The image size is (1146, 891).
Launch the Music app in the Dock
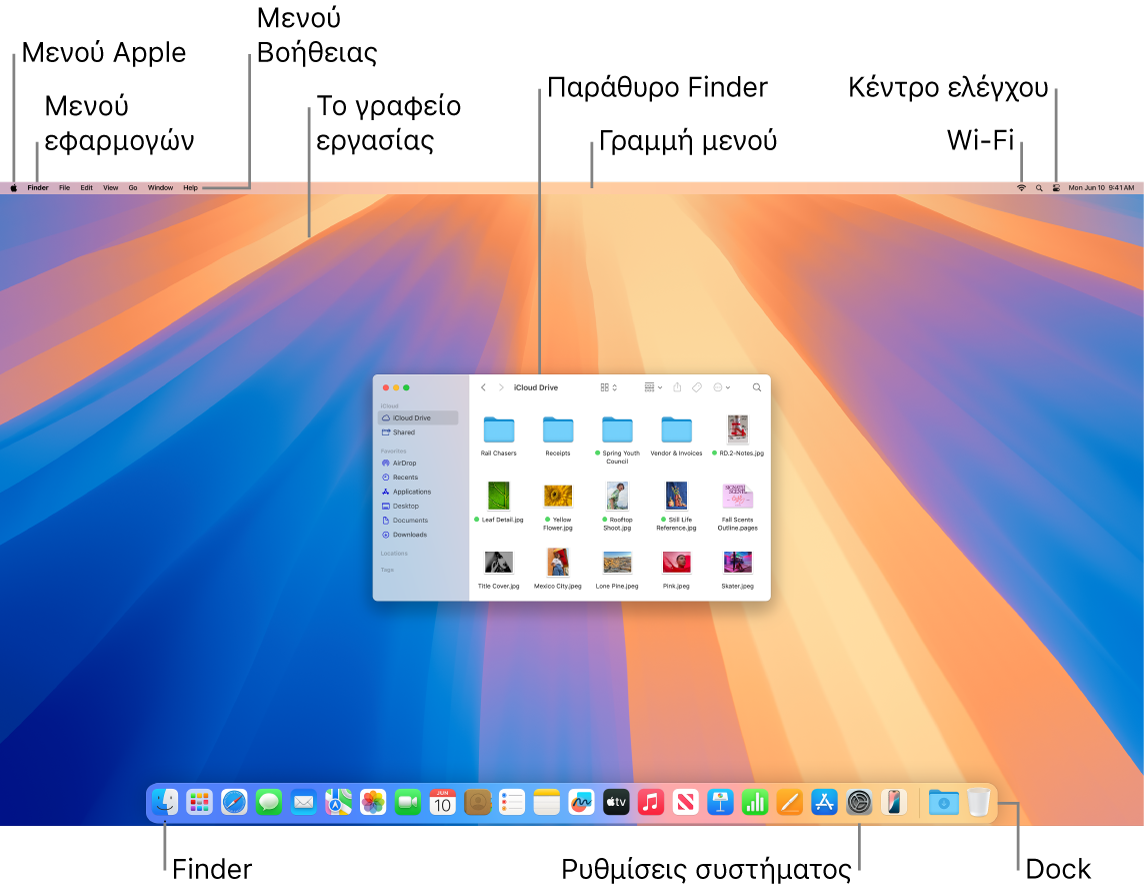[x=653, y=801]
